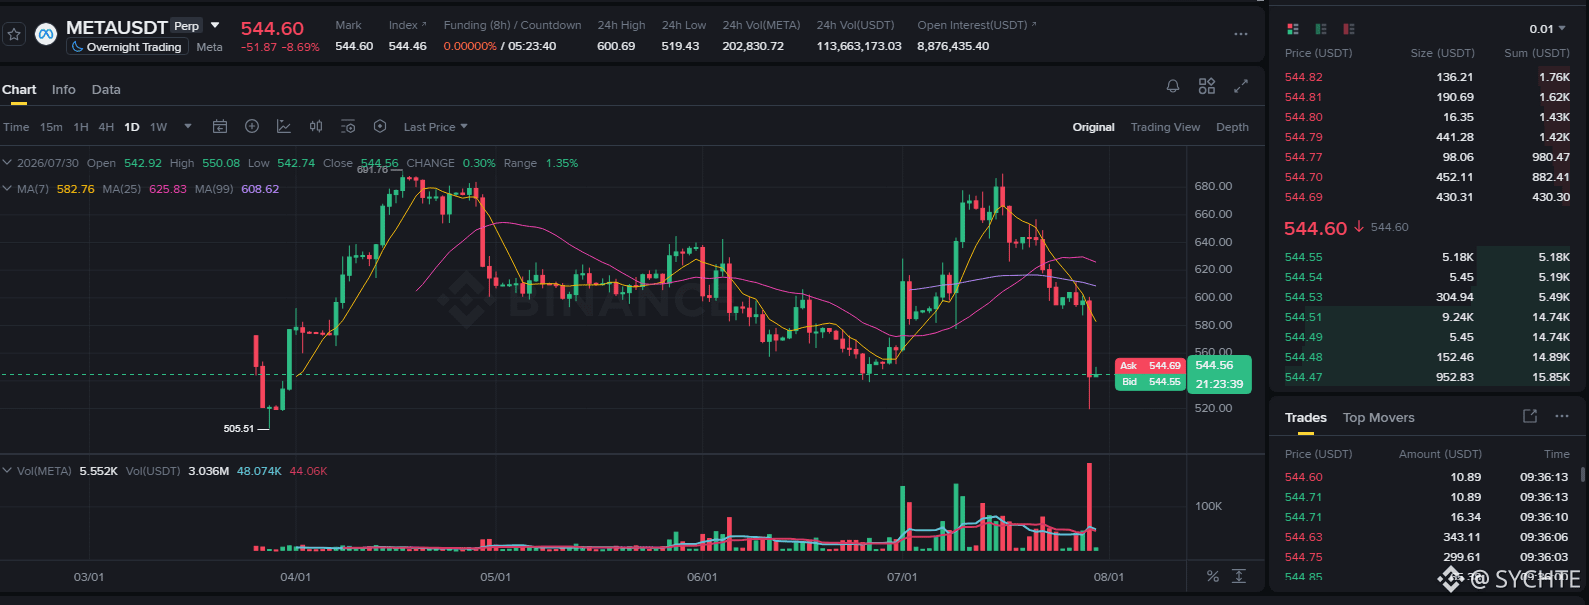Open the go-to-date calendar icon
Viewport: 1589px width, 605px height.
(220, 126)
